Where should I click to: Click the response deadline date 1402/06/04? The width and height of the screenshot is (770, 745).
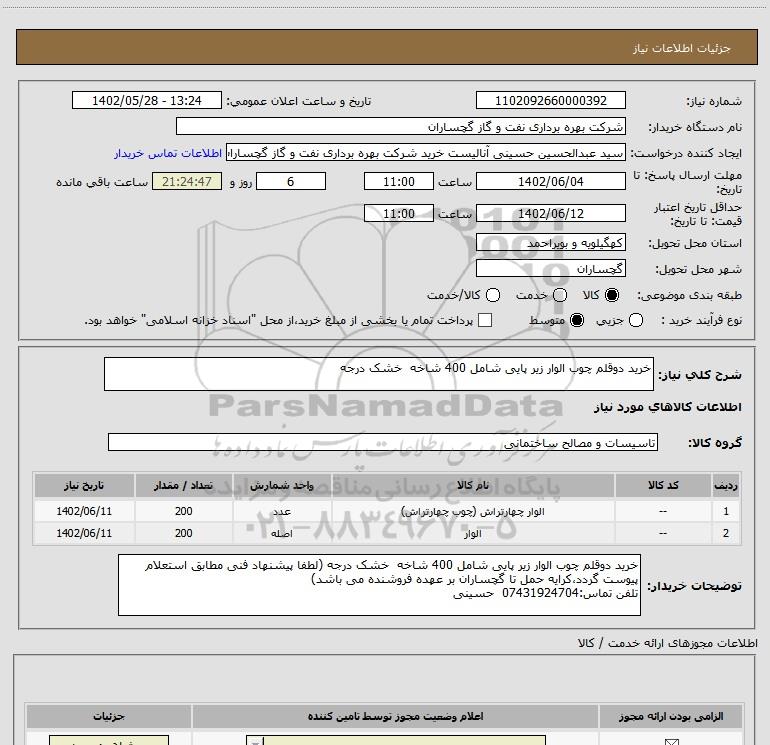coord(550,181)
